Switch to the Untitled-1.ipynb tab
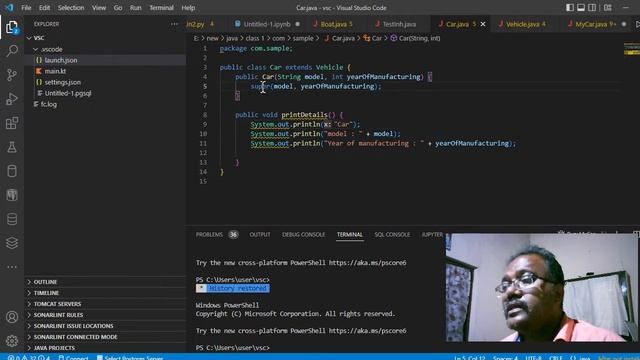This screenshot has width=640, height=360. click(267, 24)
